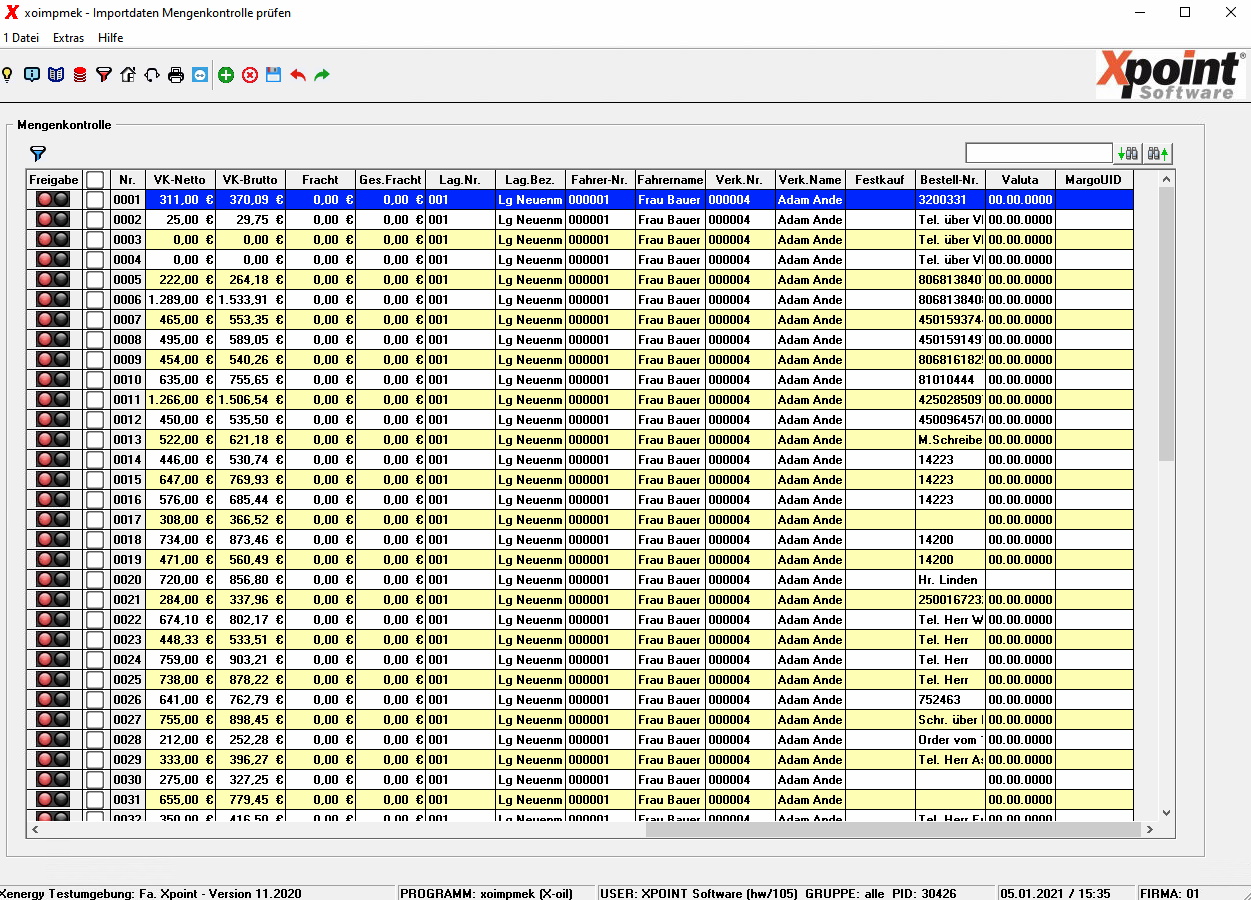1251x900 pixels.
Task: Open the 1 Datei menu
Action: tap(21, 38)
